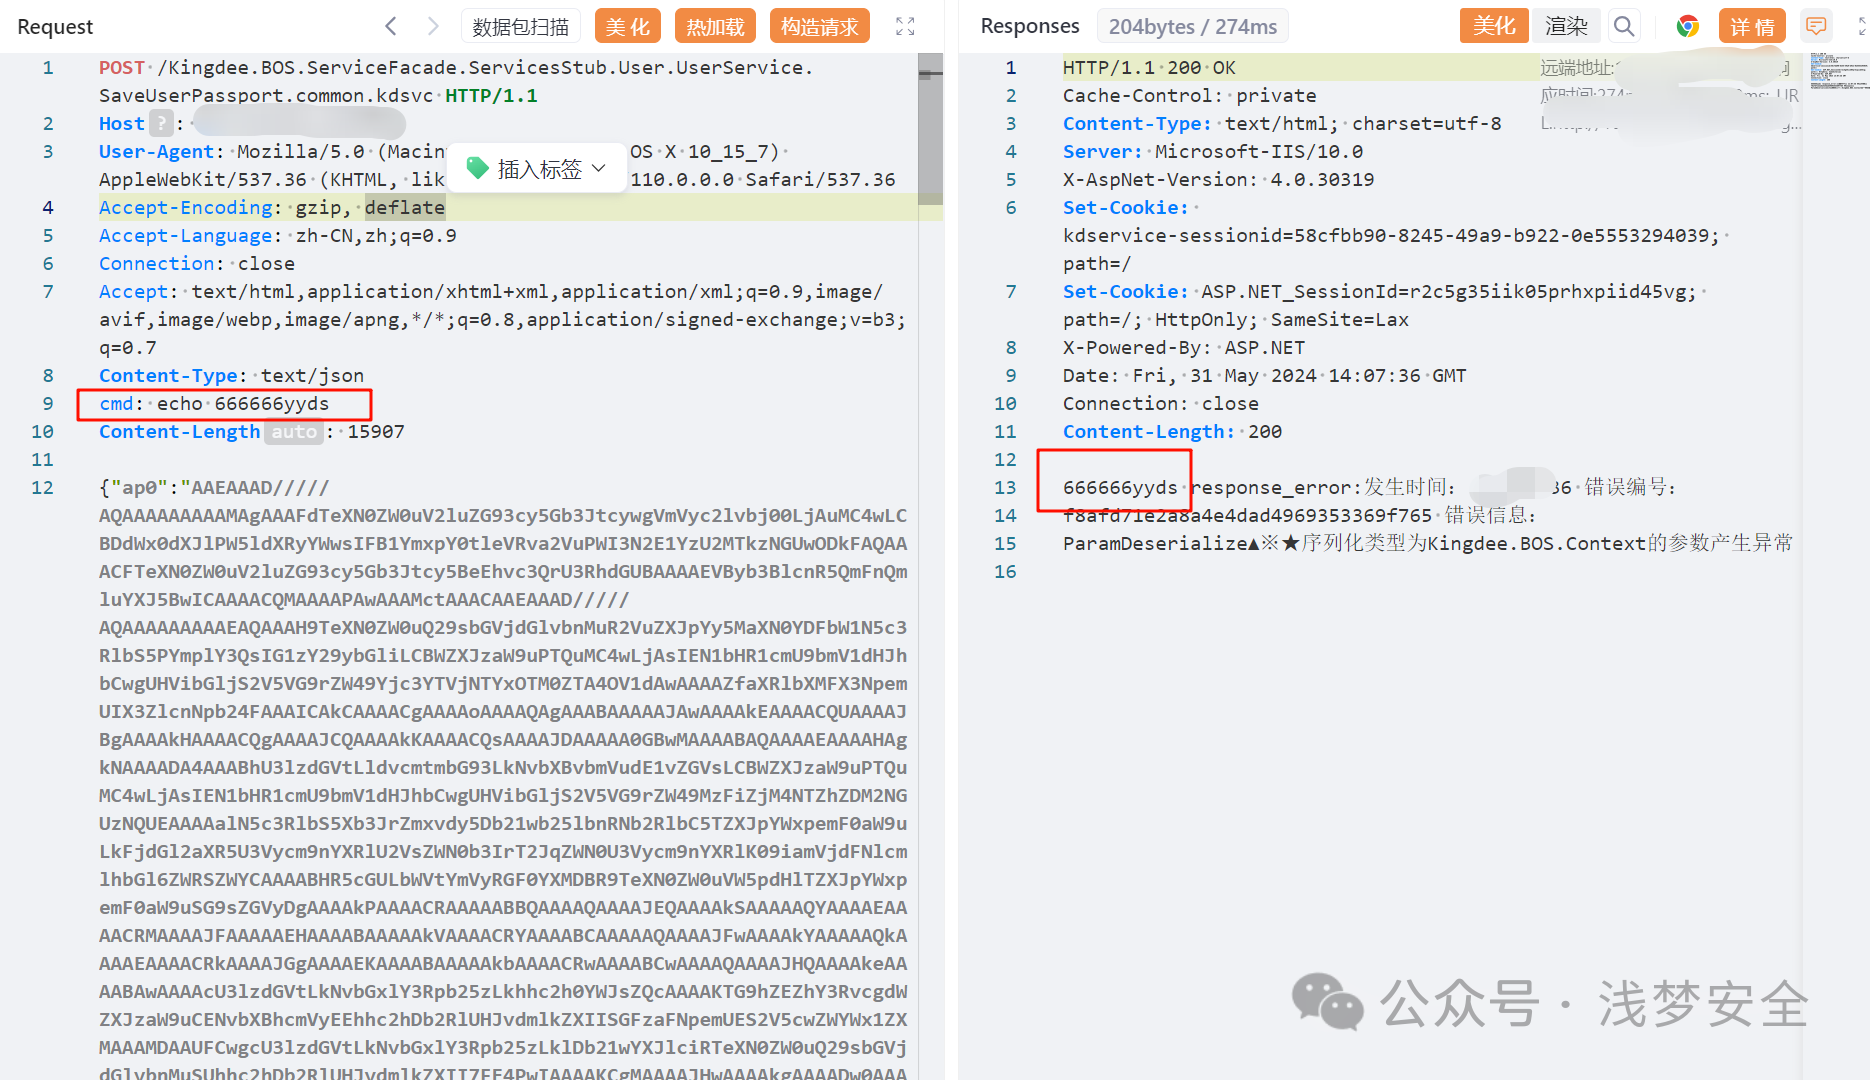Image resolution: width=1870 pixels, height=1080 pixels.
Task: Go to next request with right arrow
Action: [x=433, y=26]
